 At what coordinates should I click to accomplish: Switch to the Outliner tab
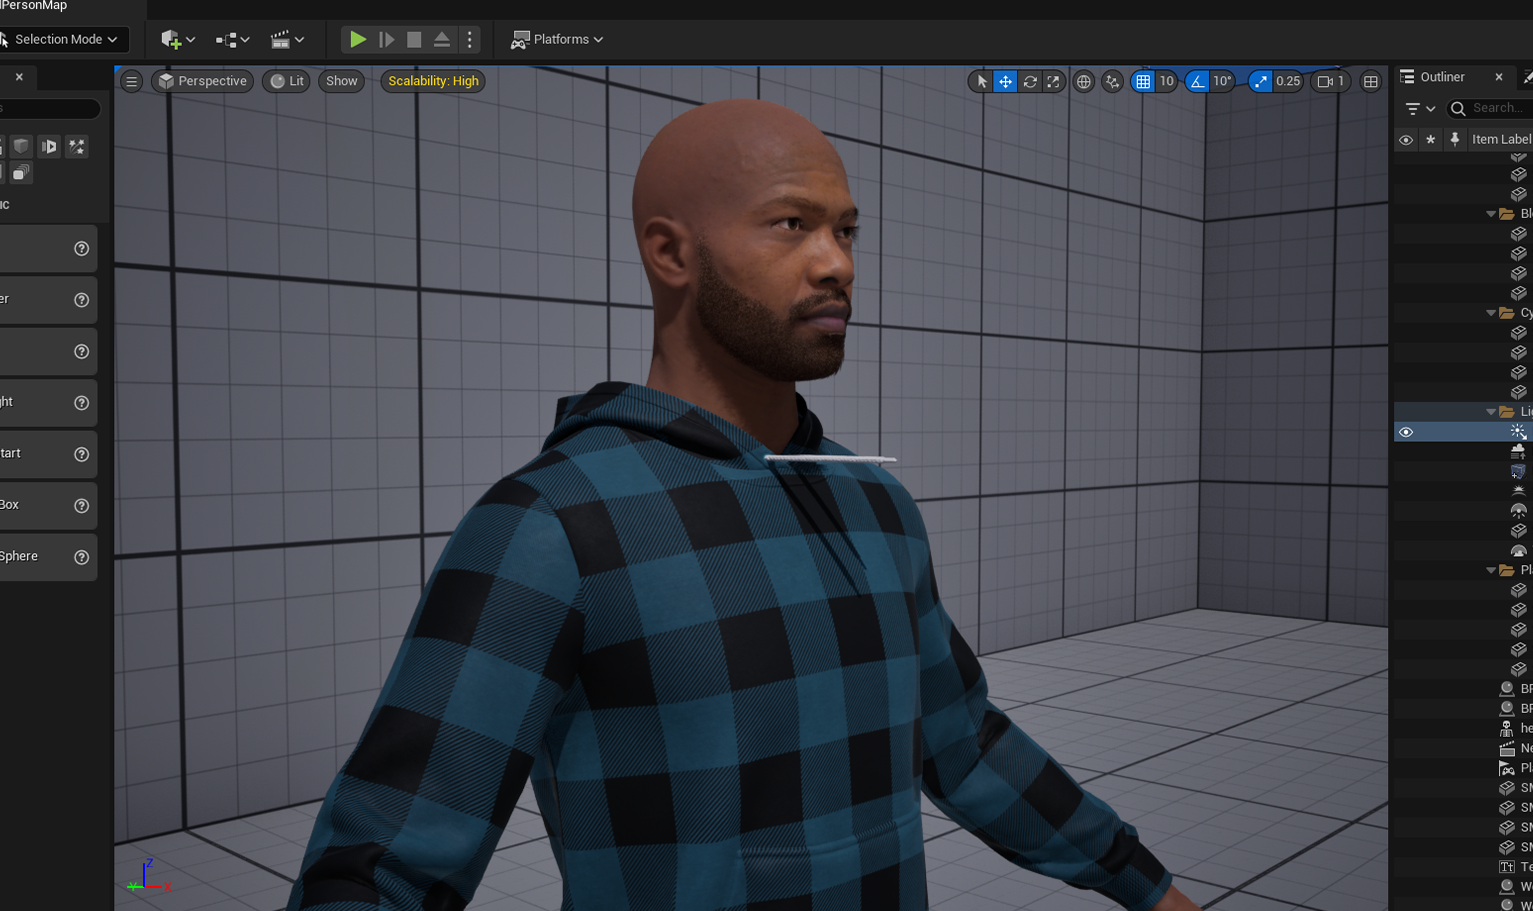tap(1441, 77)
